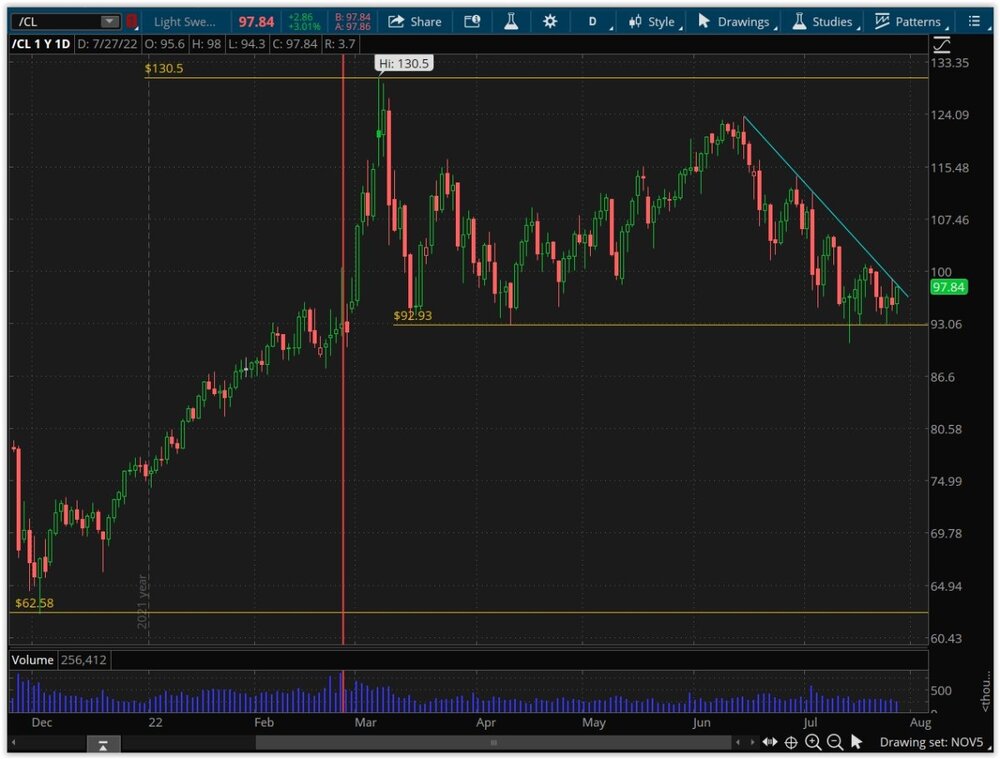Click the horizontal expand arrows icon

769,742
